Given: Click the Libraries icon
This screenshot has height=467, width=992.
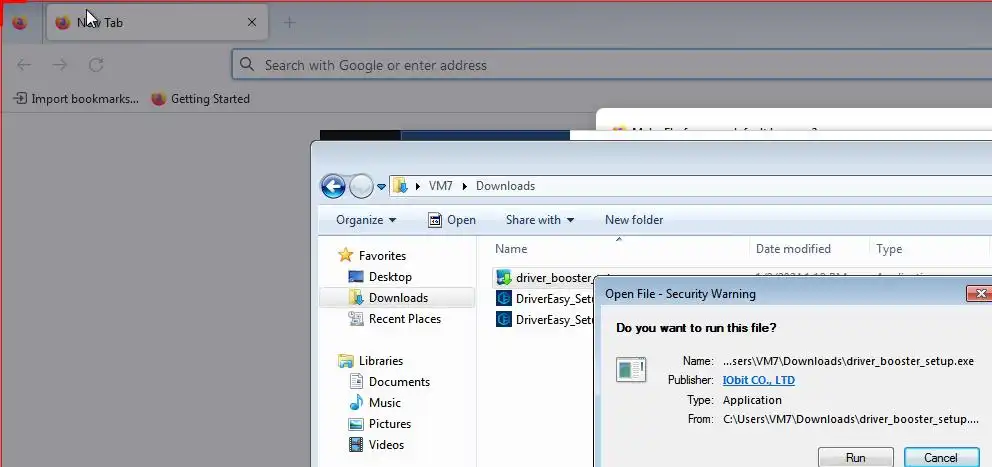Looking at the screenshot, I should click(345, 361).
